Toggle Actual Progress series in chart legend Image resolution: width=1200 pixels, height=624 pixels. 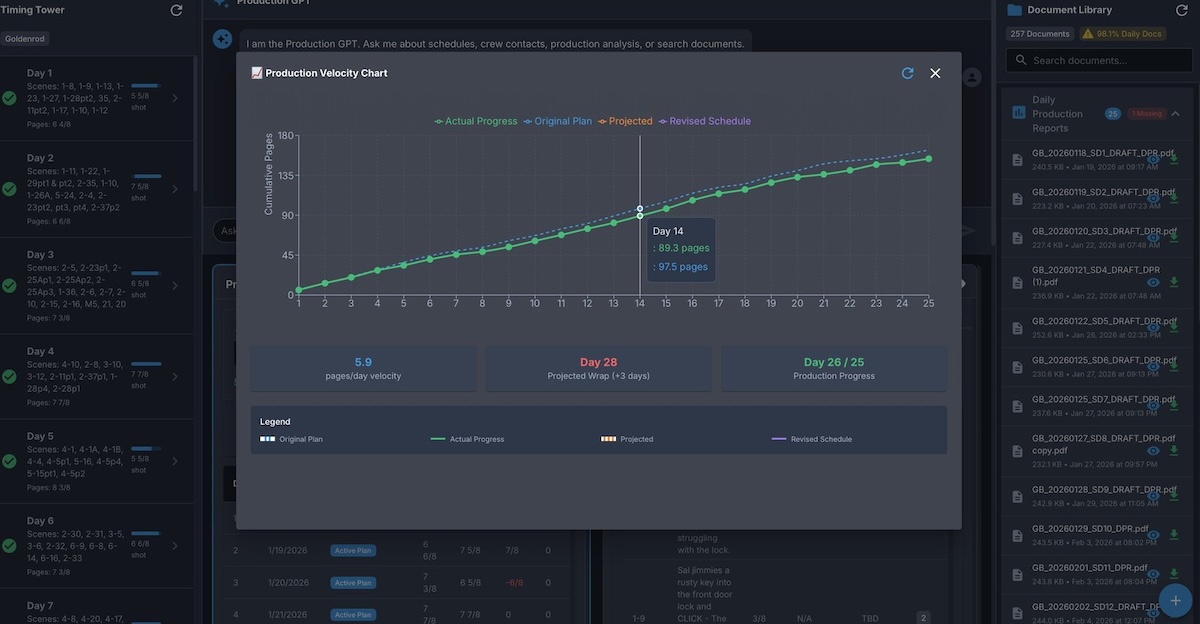click(x=476, y=121)
